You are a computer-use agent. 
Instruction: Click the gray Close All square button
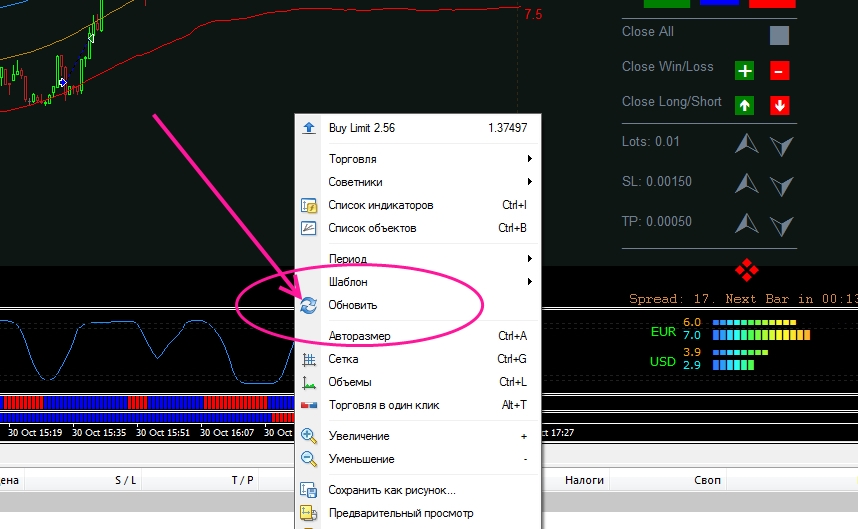coord(779,36)
